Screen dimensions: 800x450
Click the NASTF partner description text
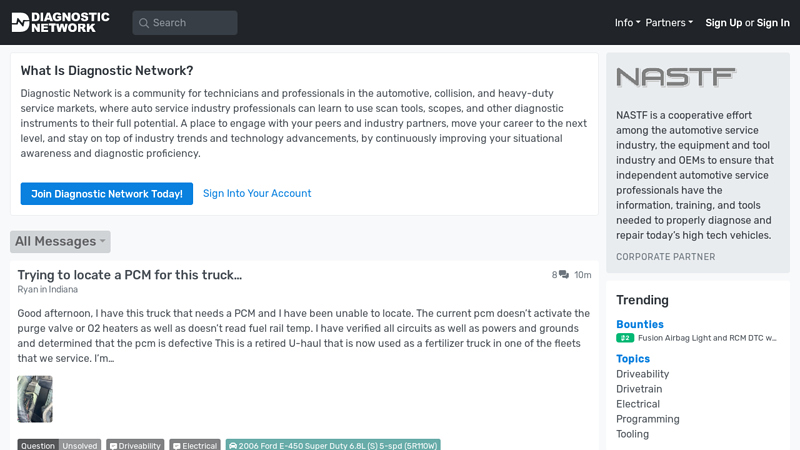(x=694, y=175)
